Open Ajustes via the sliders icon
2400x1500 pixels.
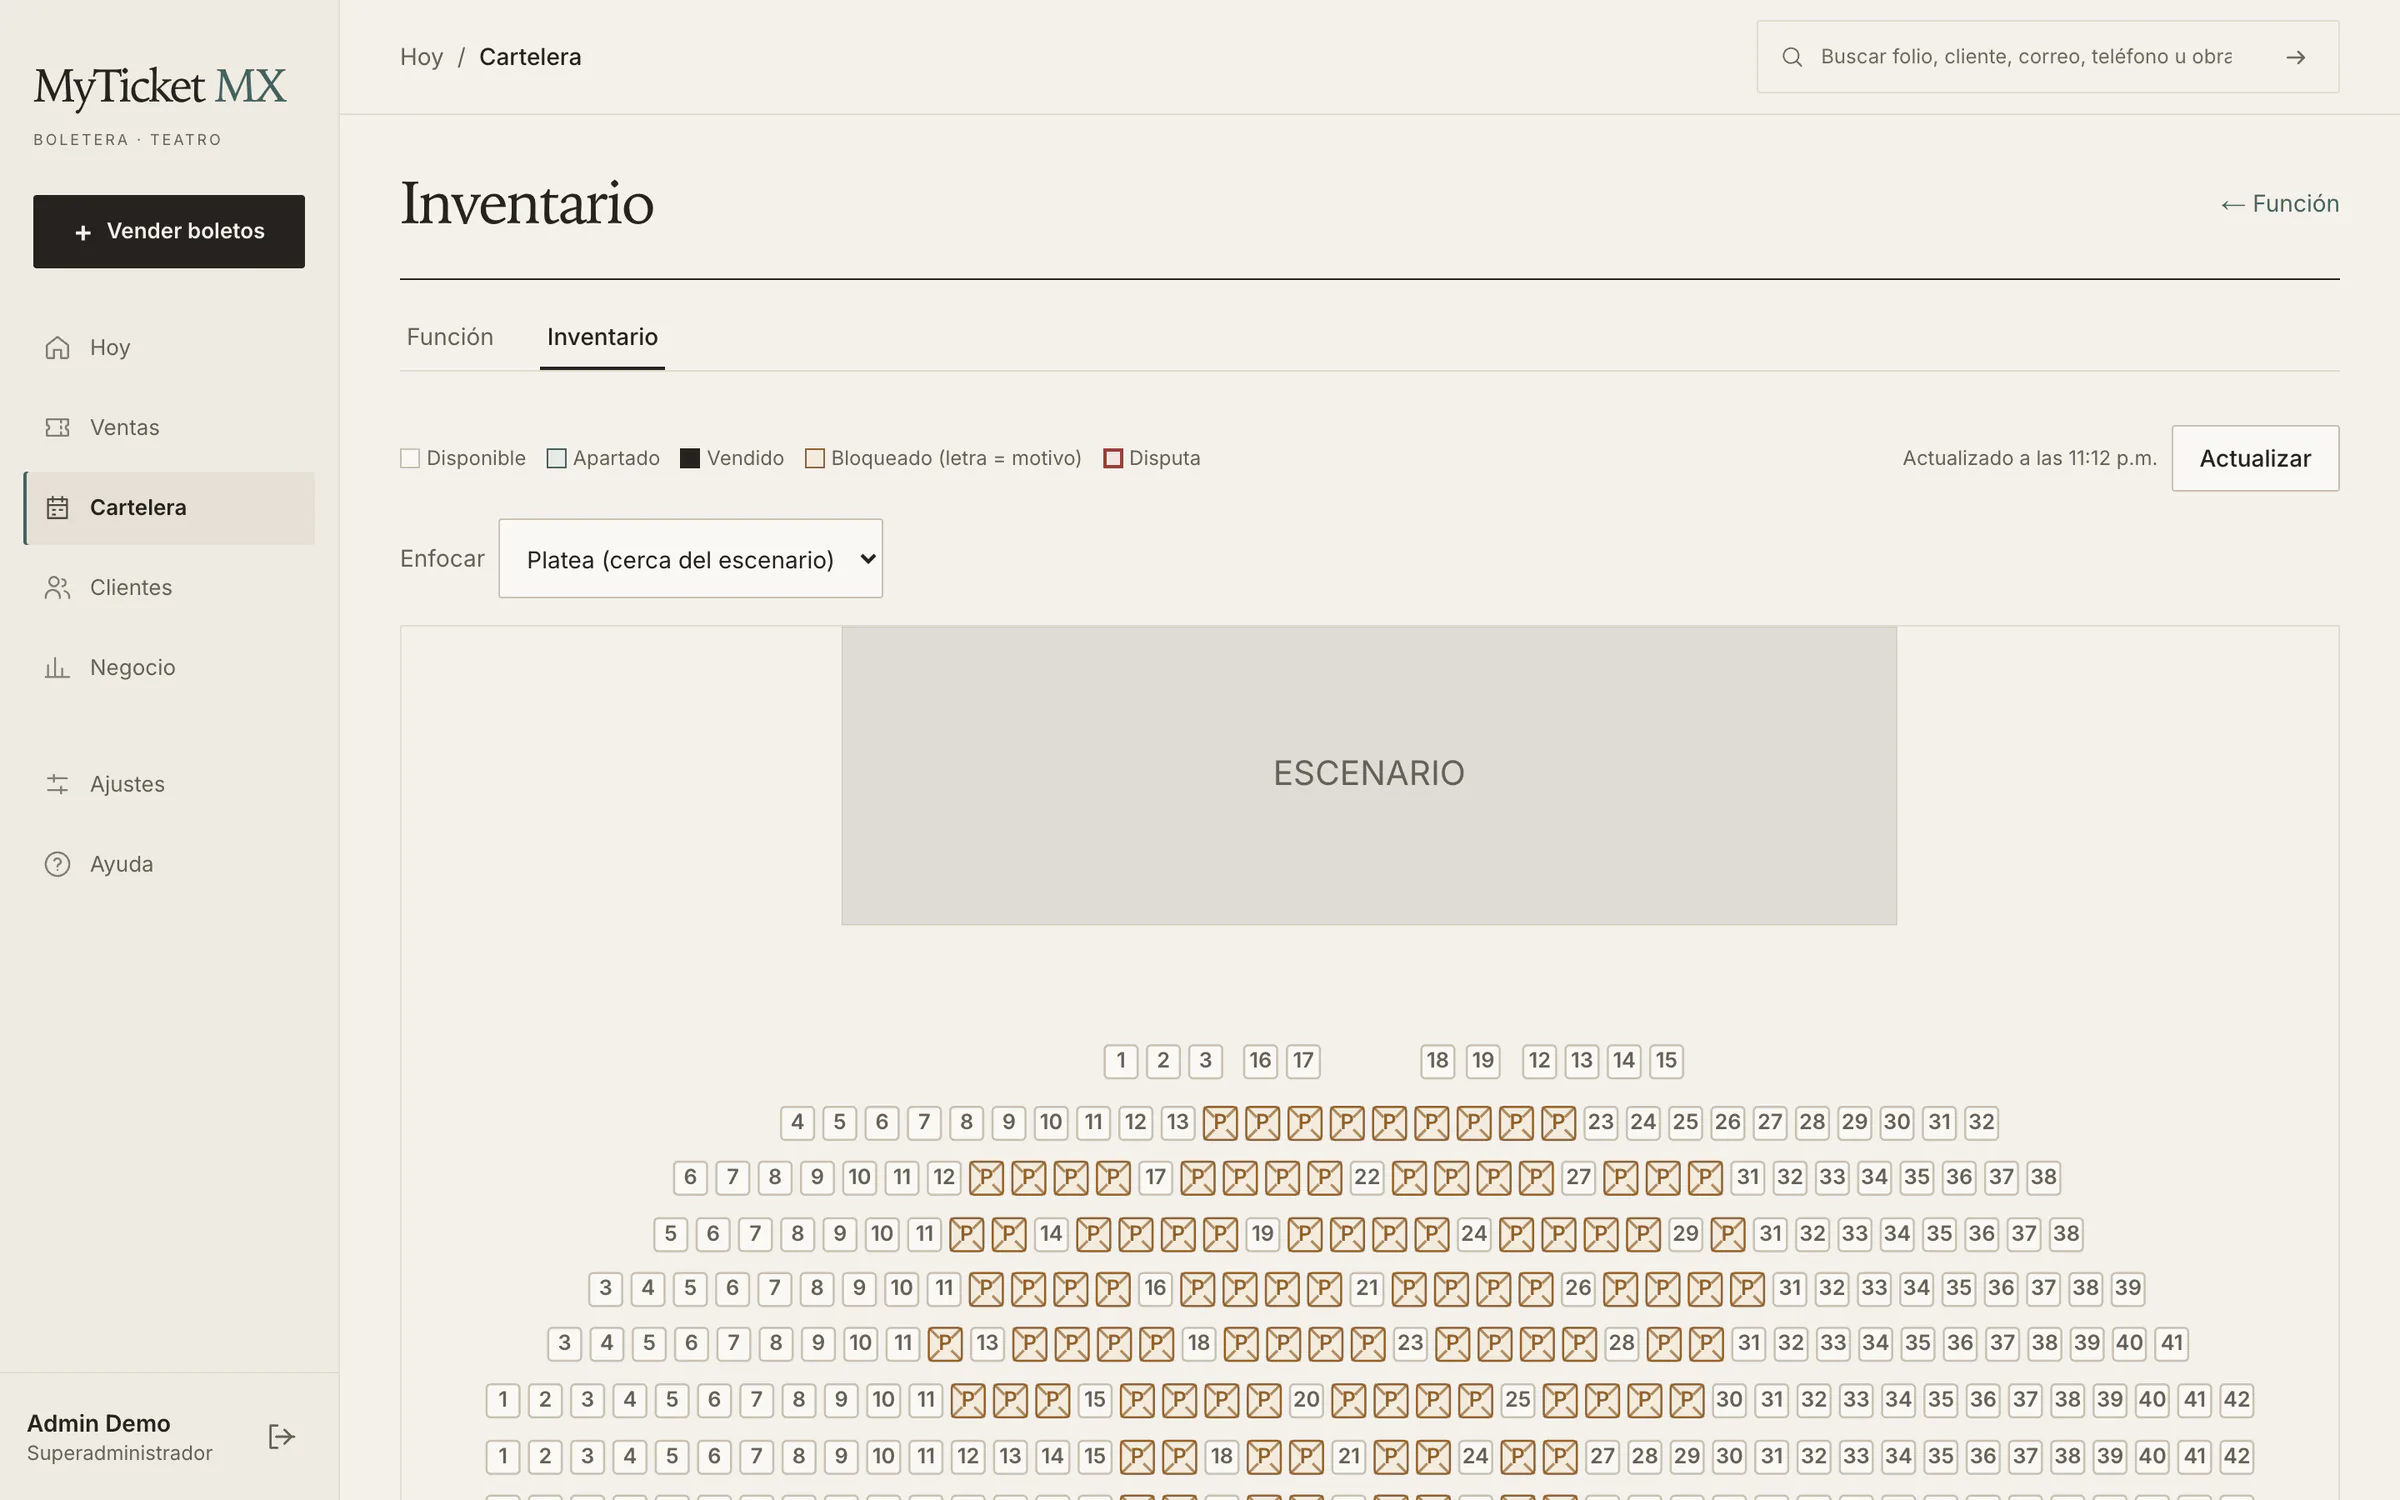pyautogui.click(x=57, y=784)
